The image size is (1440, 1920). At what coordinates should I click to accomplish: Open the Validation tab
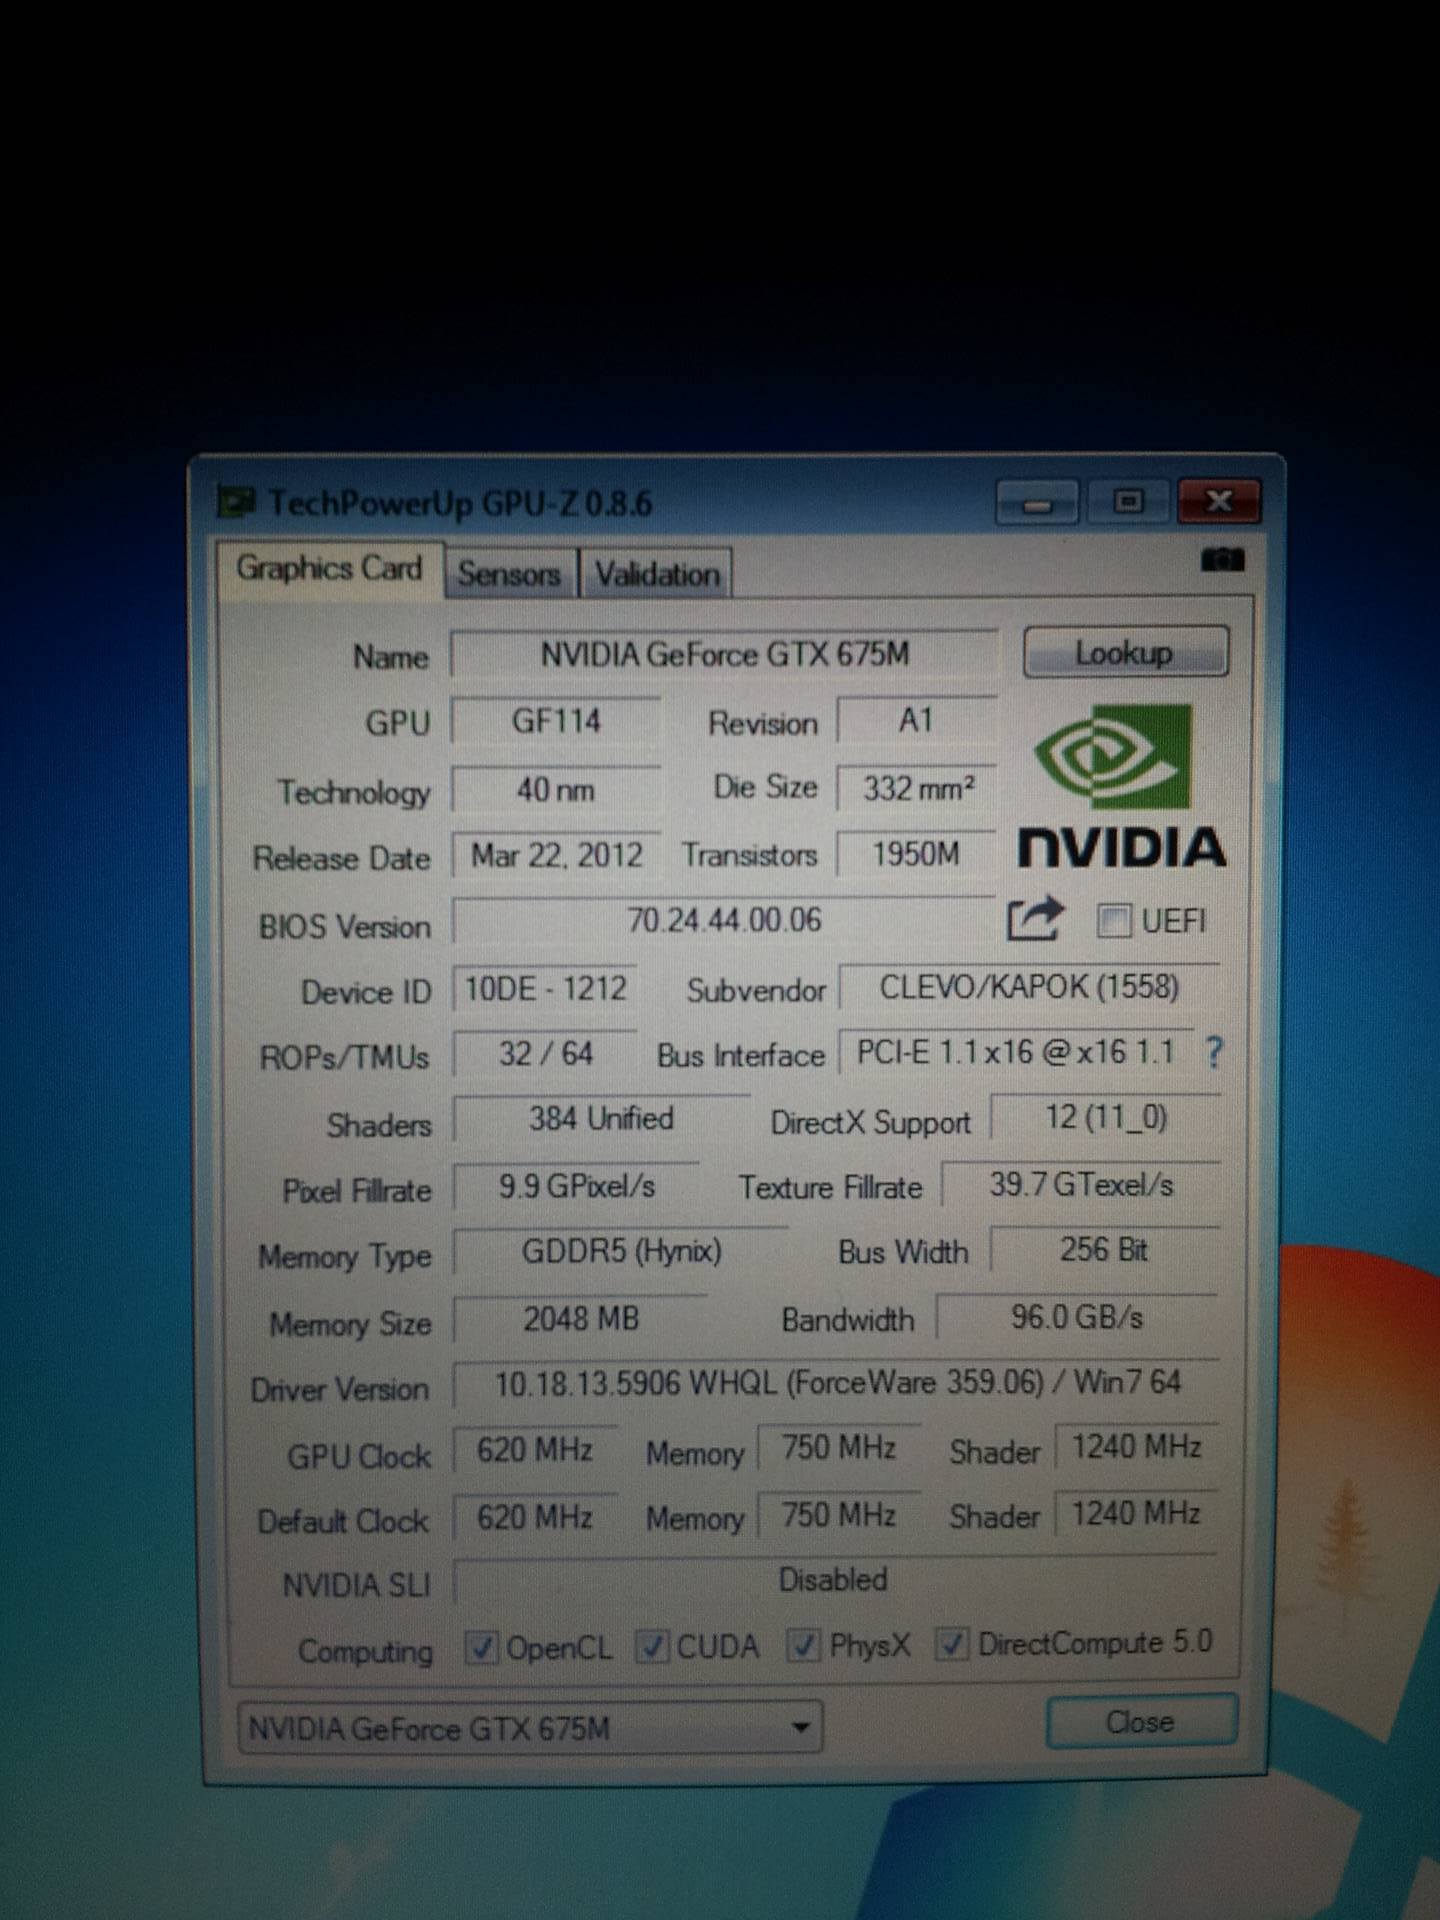coord(657,575)
